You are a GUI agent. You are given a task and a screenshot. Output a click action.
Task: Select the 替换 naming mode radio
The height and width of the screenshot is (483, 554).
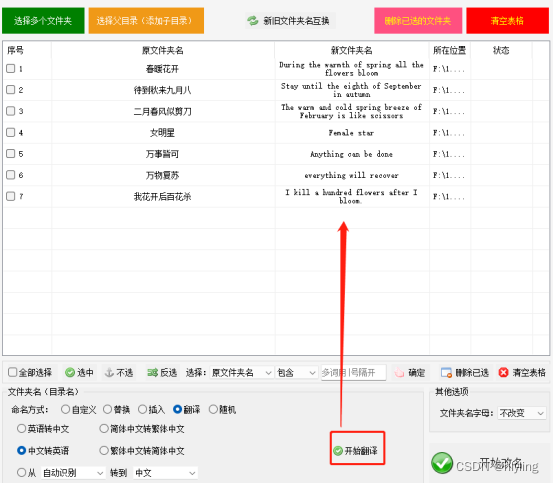point(107,410)
